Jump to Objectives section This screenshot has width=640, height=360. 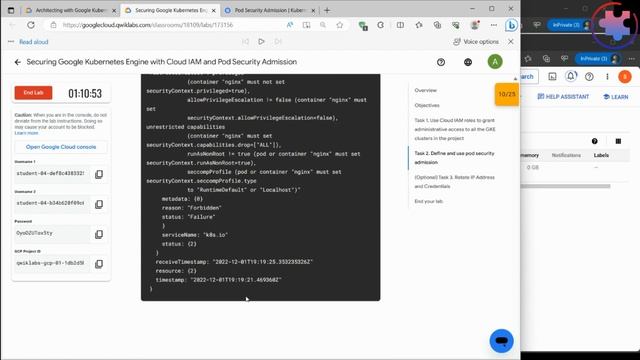tap(427, 105)
